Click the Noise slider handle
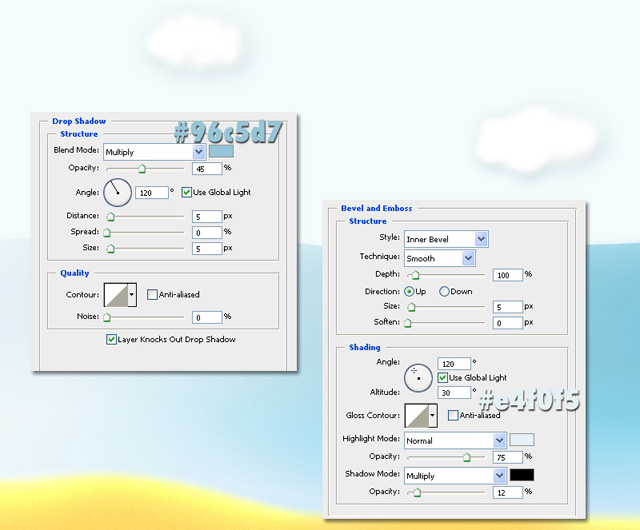Screen dimensions: 640x530 [107, 317]
